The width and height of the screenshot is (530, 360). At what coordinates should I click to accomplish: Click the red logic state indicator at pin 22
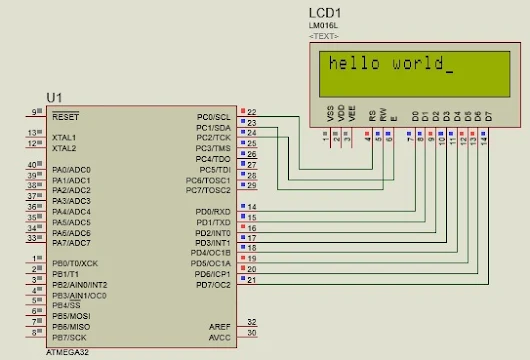pos(243,111)
